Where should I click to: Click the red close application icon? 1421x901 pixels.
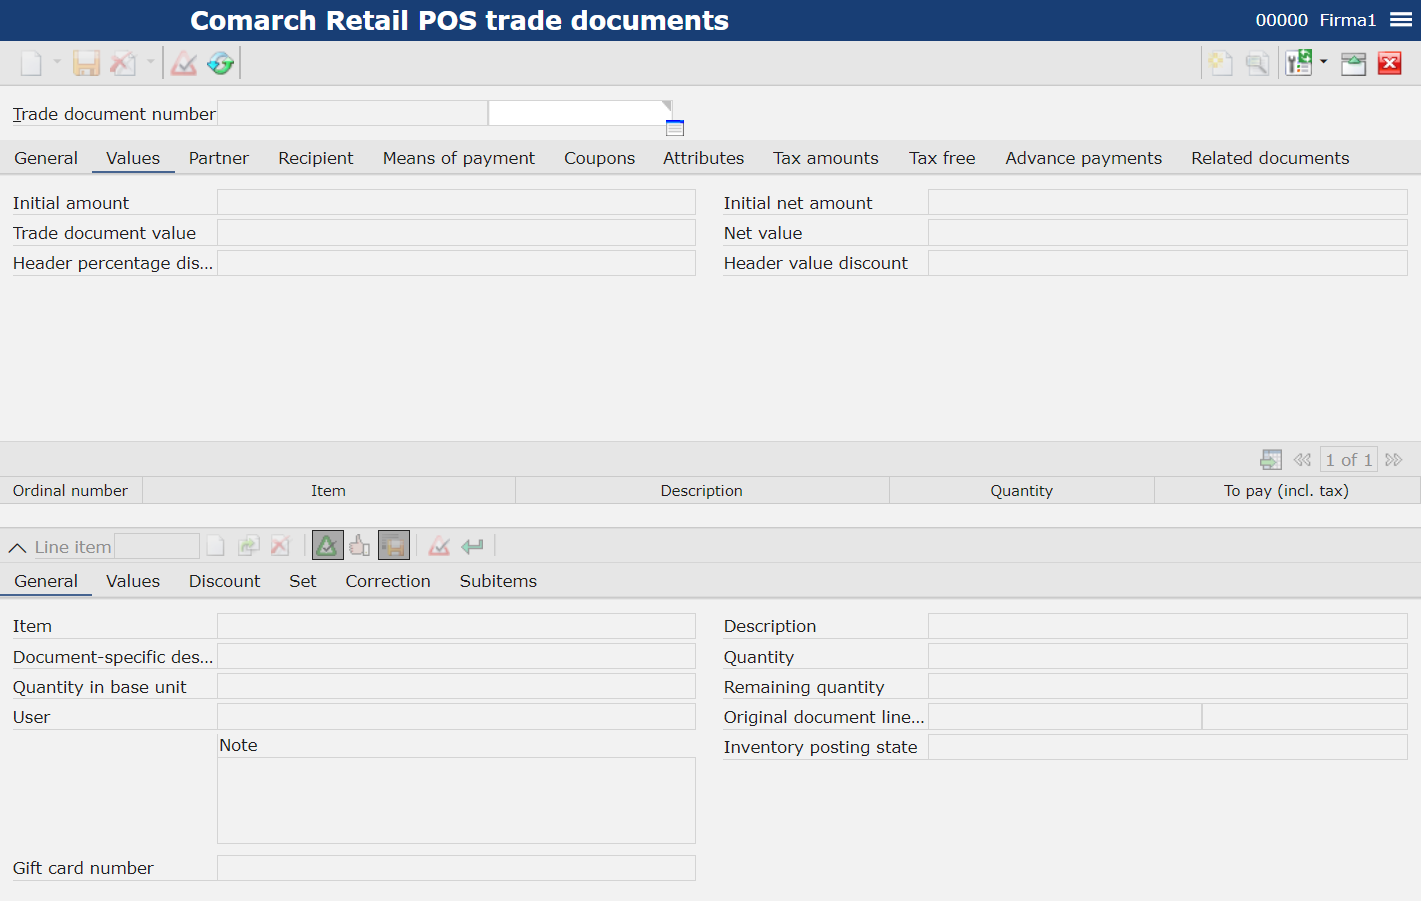(x=1390, y=64)
